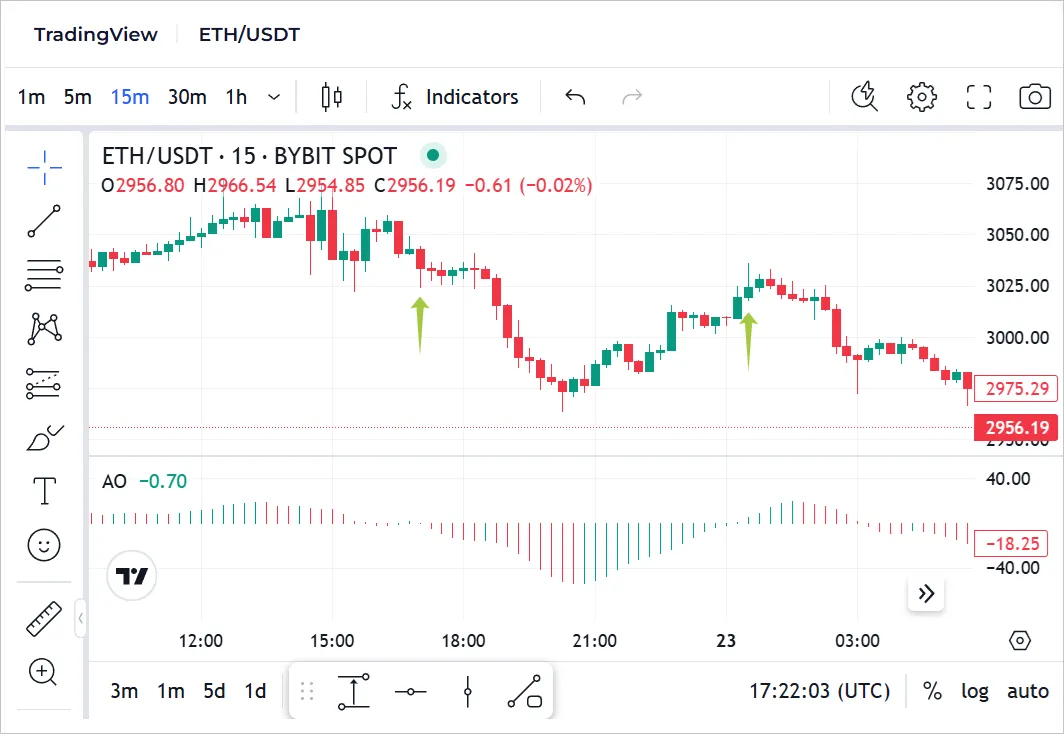Open the Indicators dialog
This screenshot has width=1064, height=734.
455,97
